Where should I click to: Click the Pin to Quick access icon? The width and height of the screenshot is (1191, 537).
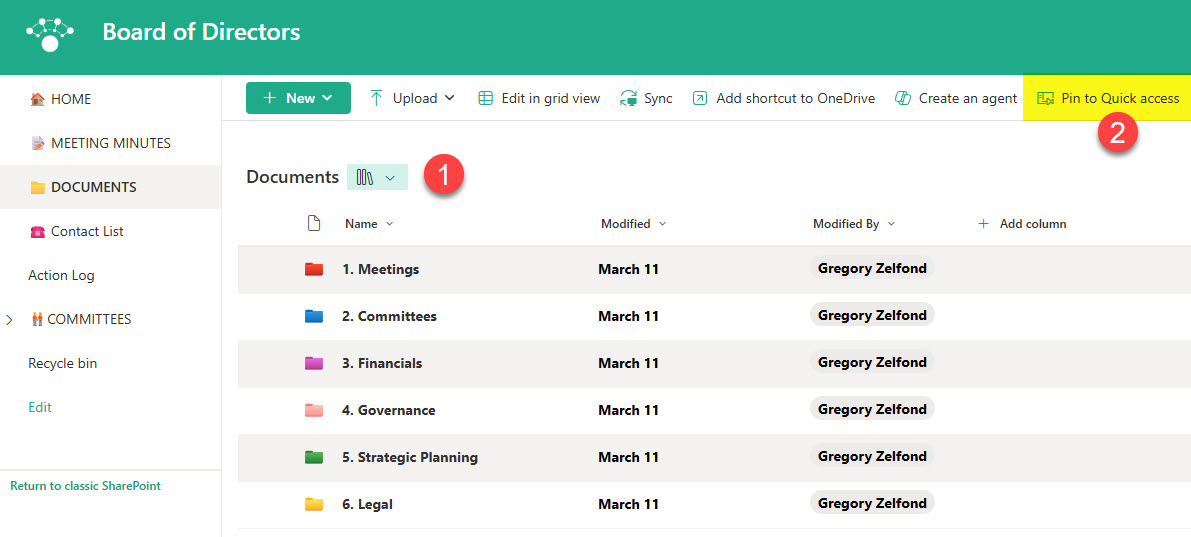1046,98
